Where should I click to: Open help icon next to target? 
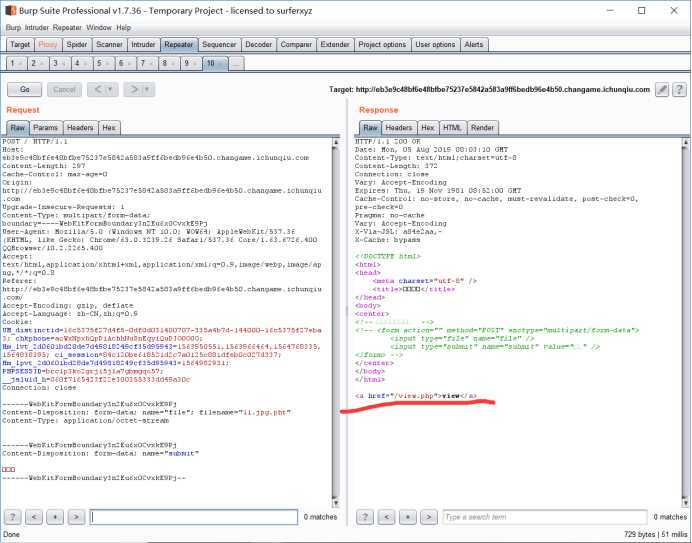679,90
